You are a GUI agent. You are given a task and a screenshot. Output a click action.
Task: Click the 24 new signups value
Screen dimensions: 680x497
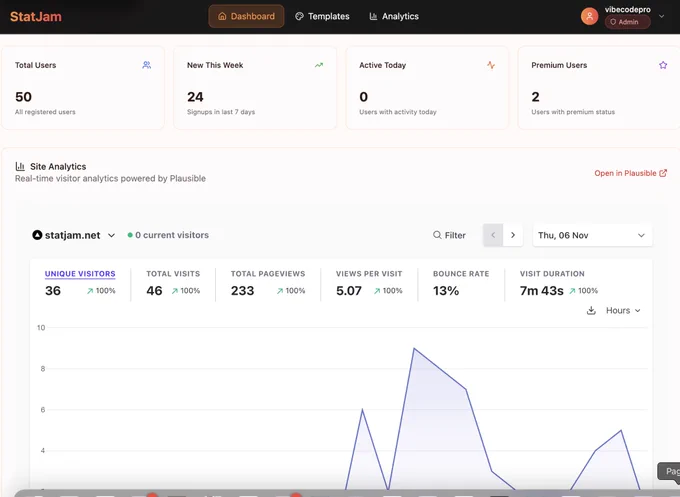point(195,97)
